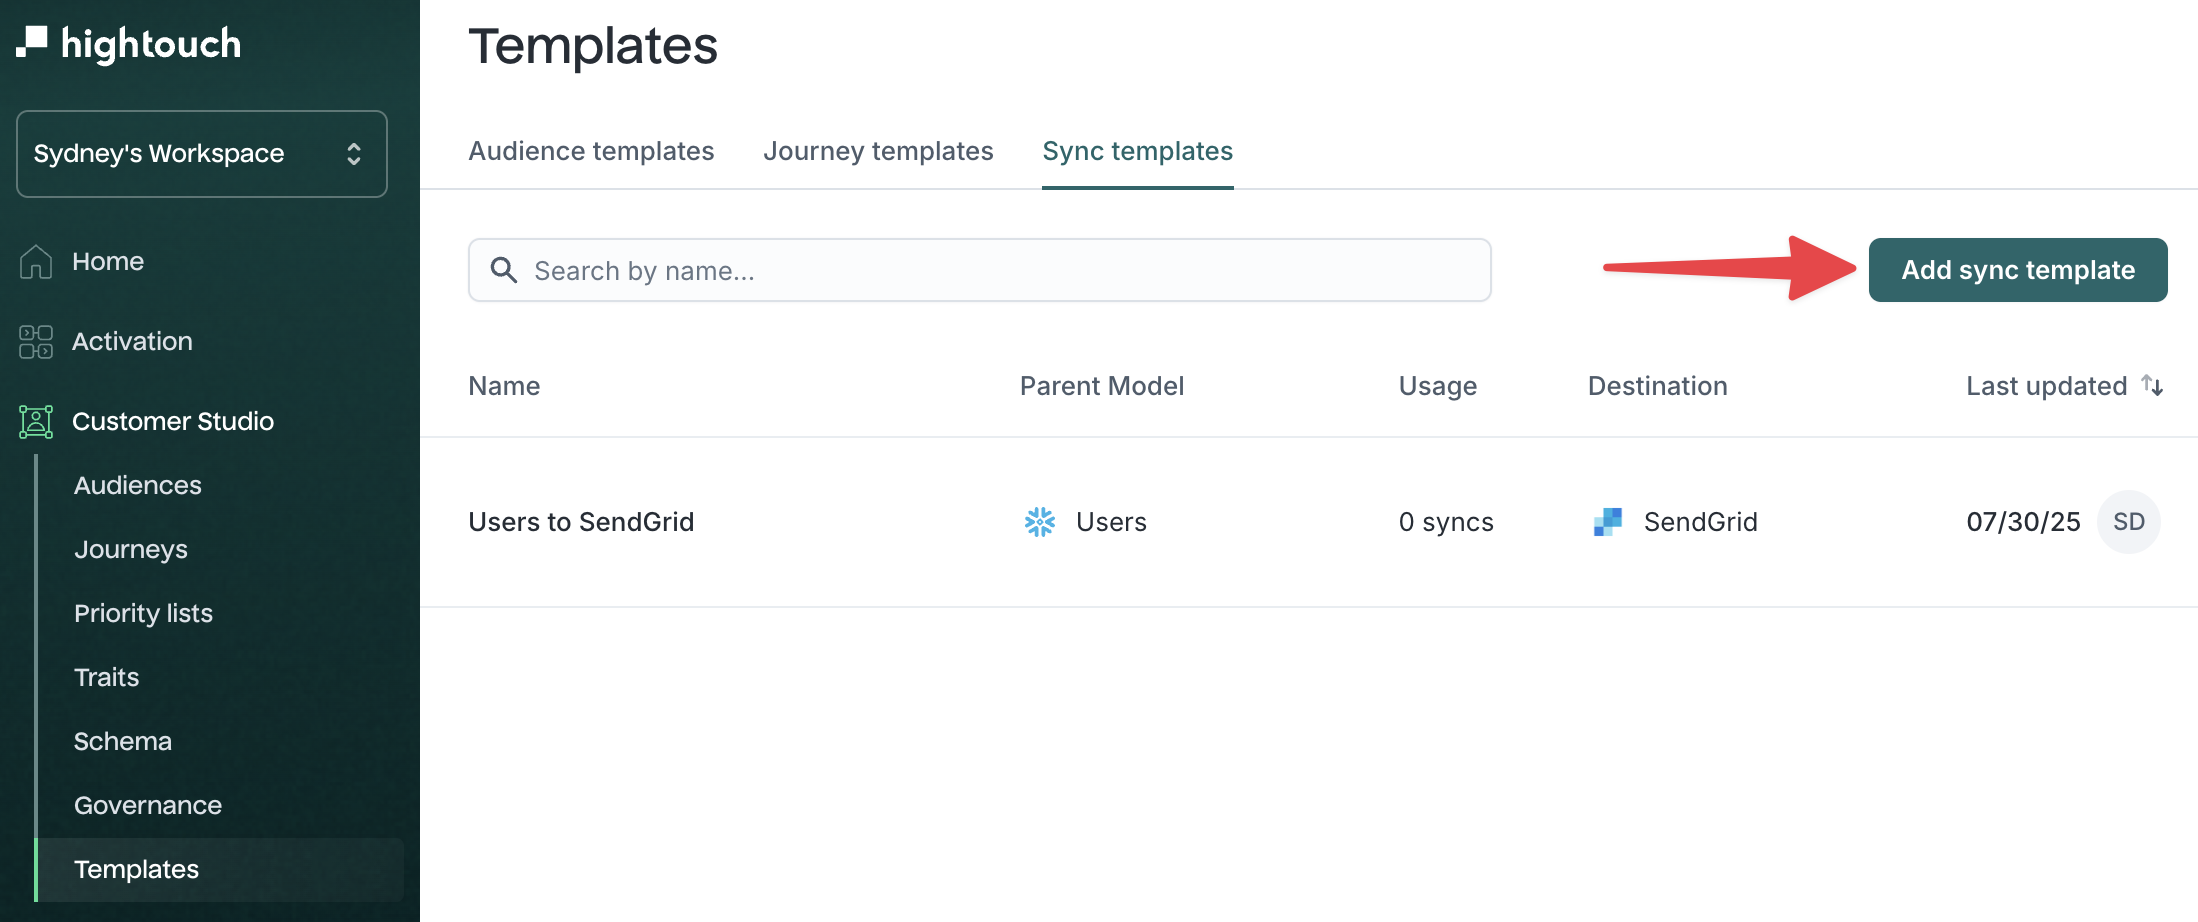Click the Home house icon
Viewport: 2198px width, 922px height.
(36, 262)
